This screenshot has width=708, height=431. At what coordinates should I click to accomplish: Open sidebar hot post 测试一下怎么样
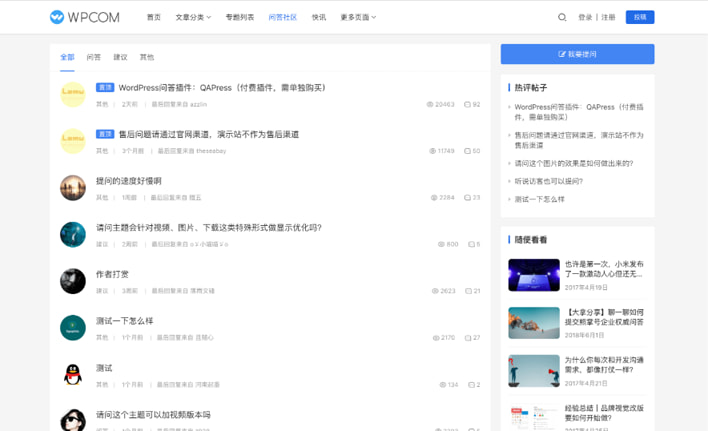pyautogui.click(x=540, y=199)
